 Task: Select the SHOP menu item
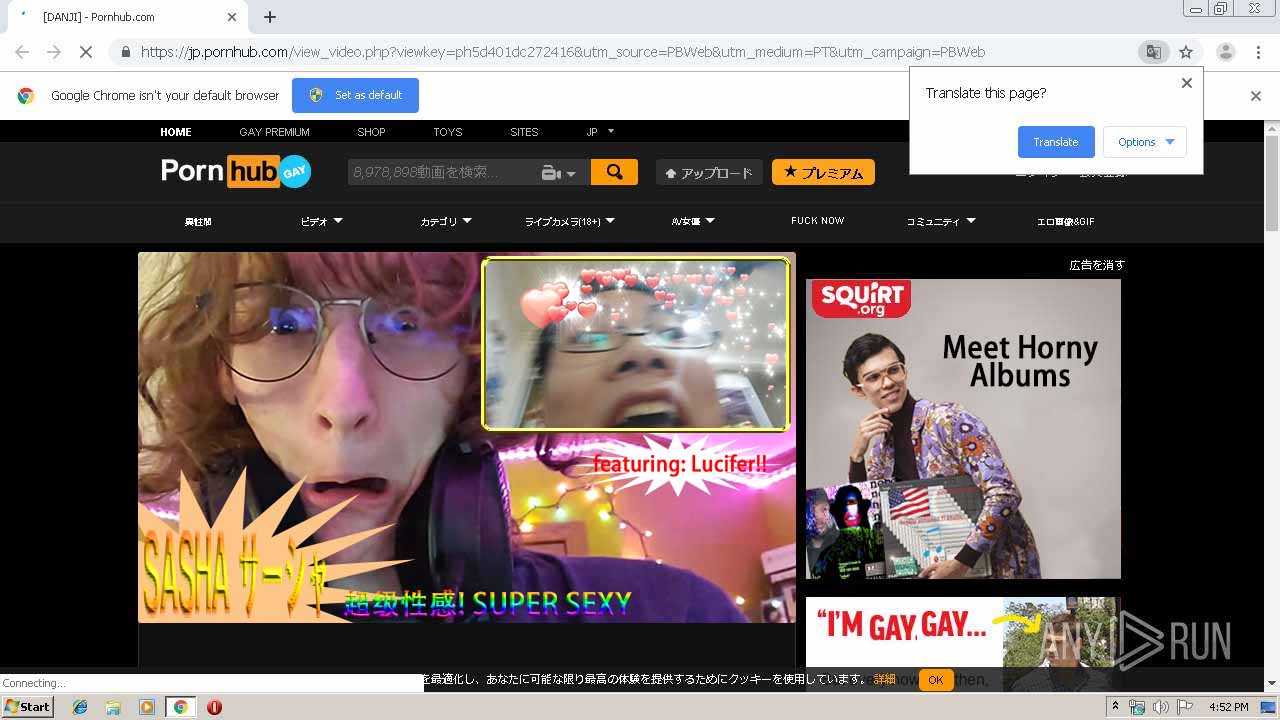tap(371, 132)
